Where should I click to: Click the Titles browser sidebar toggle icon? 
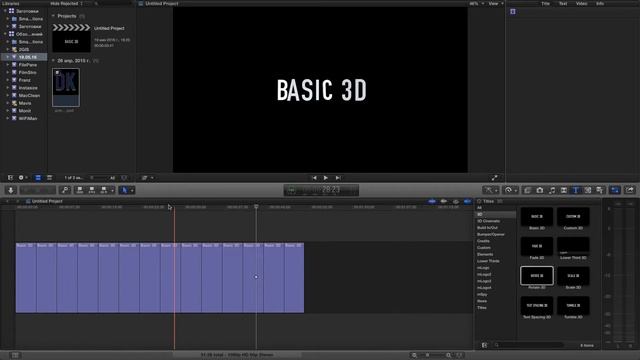[x=484, y=345]
